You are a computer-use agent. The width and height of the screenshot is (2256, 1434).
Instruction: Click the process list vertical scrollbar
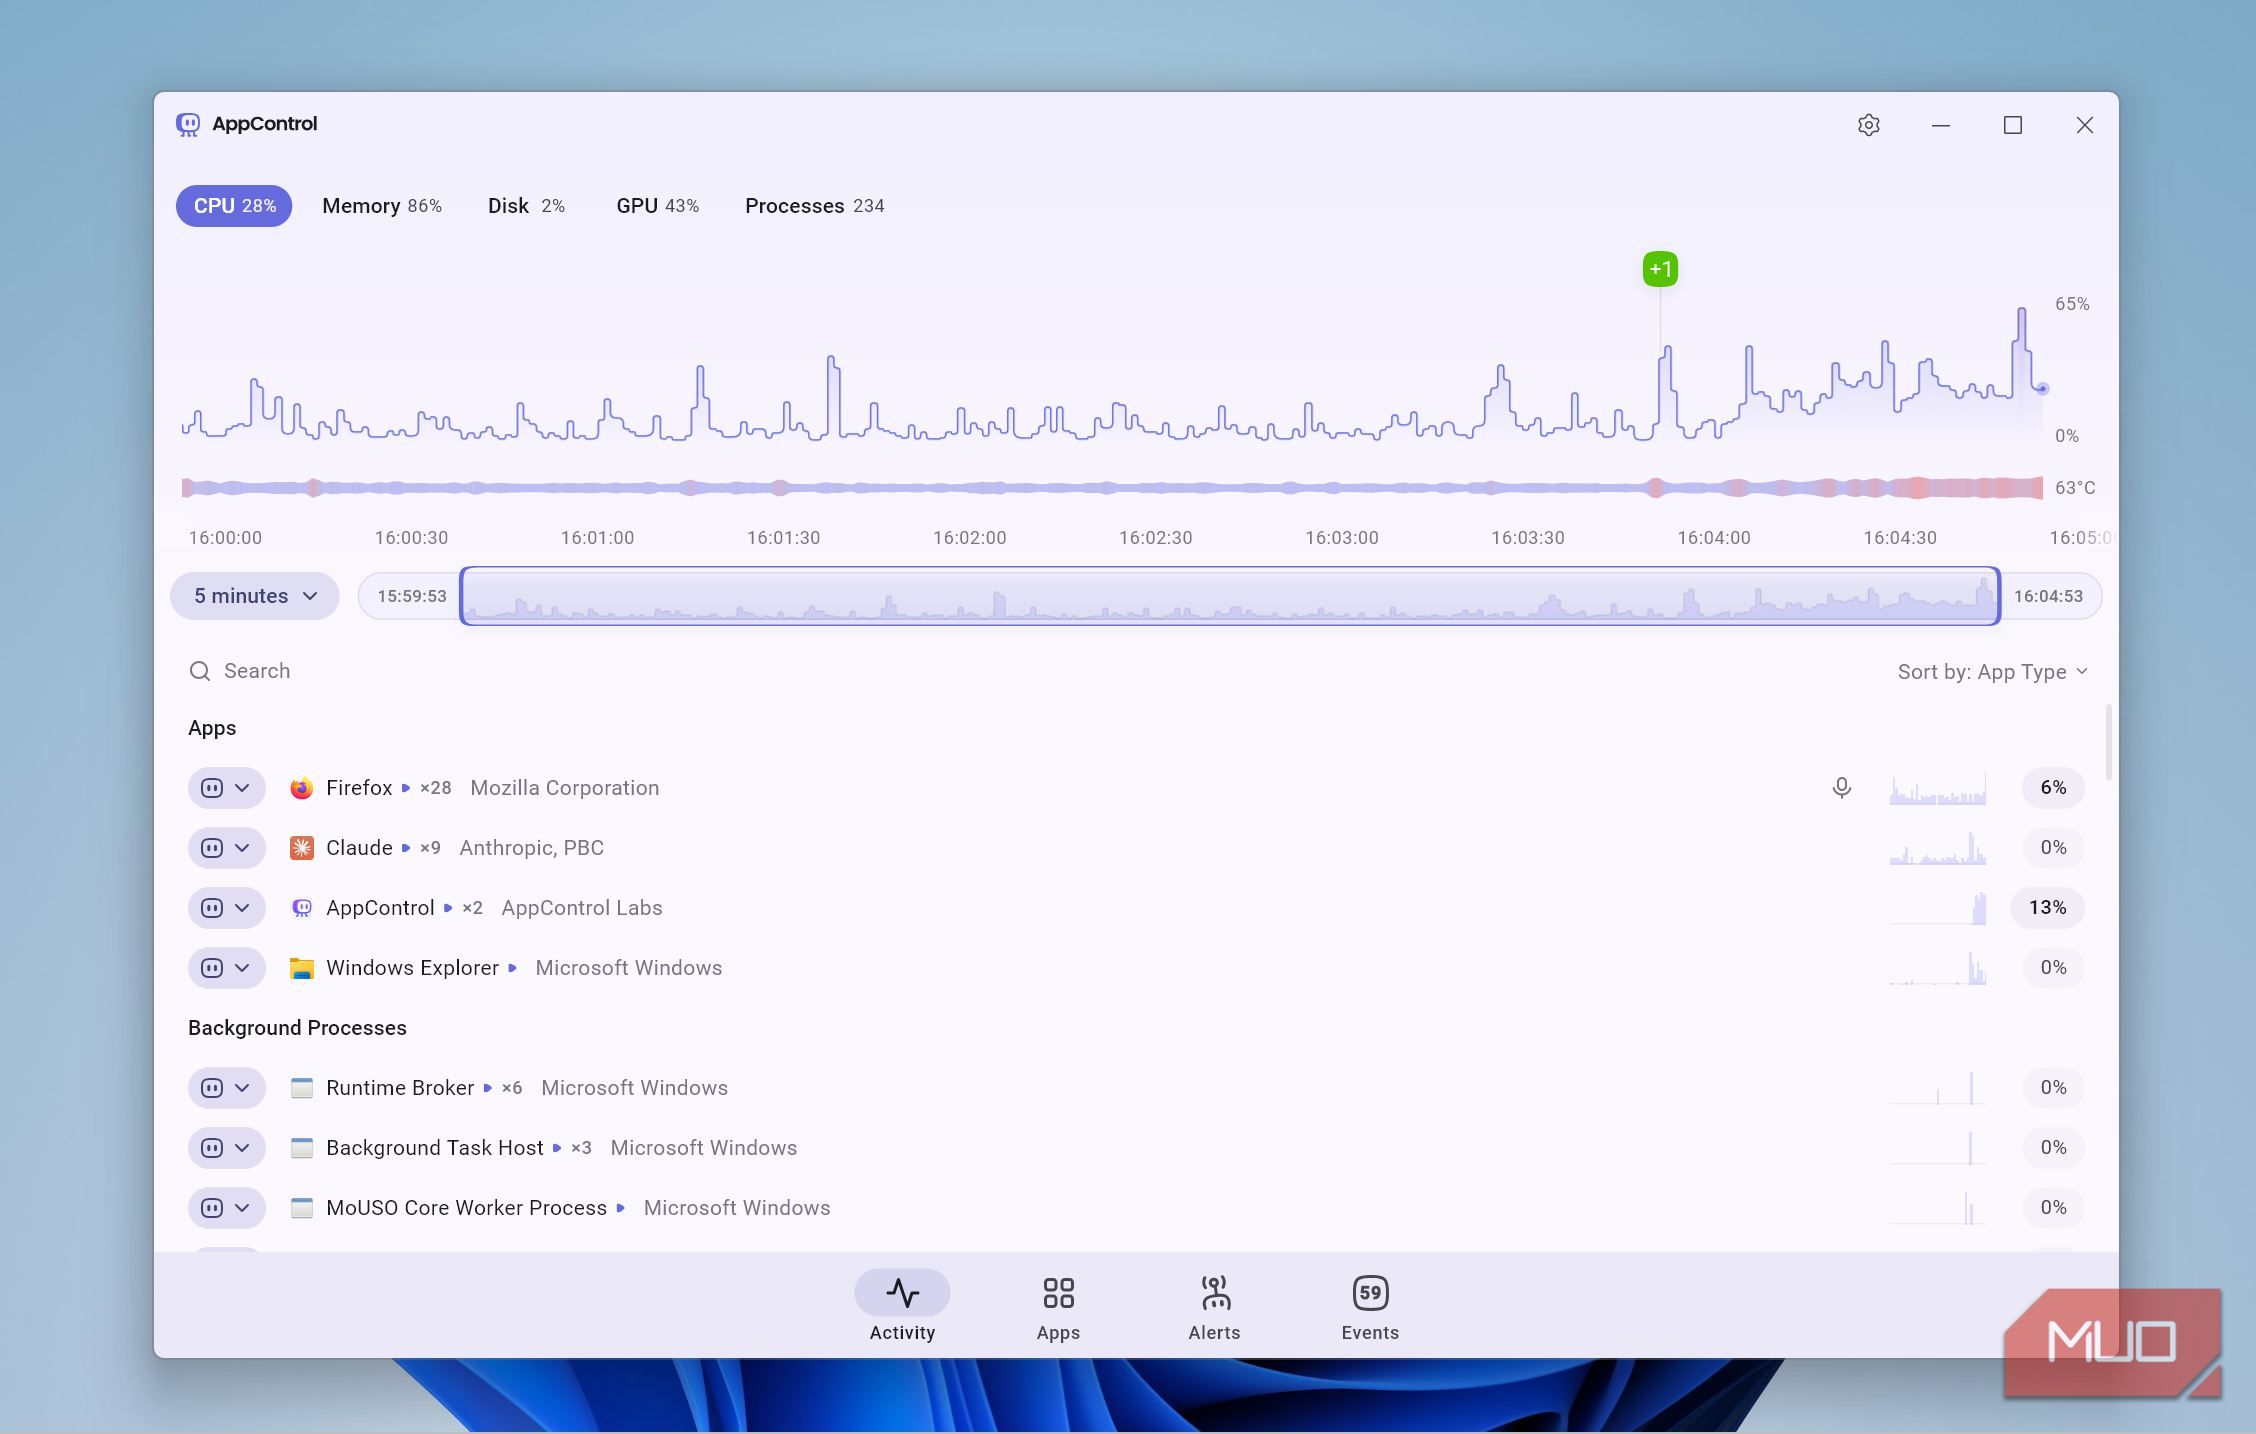coord(2109,743)
